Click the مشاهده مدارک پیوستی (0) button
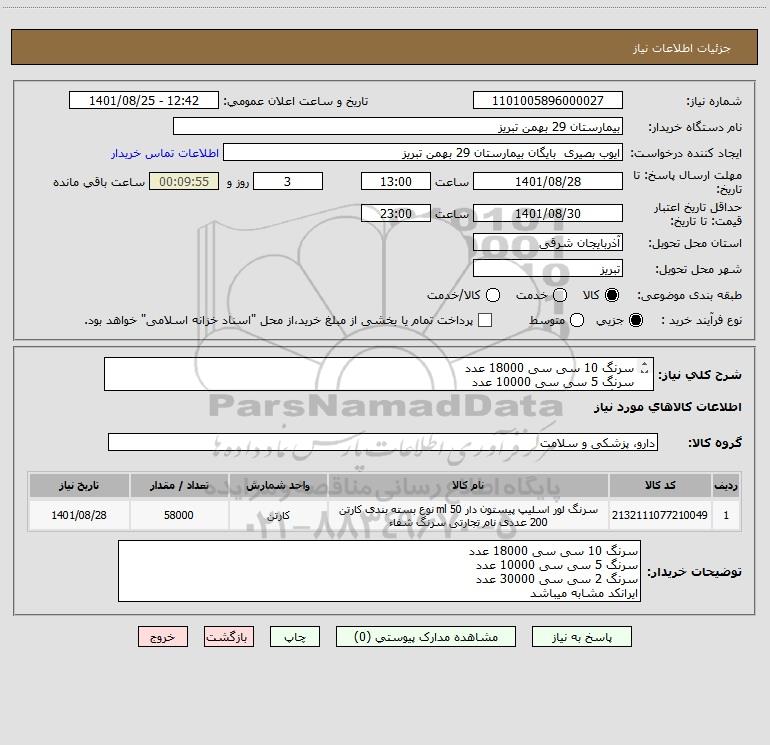Screen dimensions: 770x745 pos(426,637)
